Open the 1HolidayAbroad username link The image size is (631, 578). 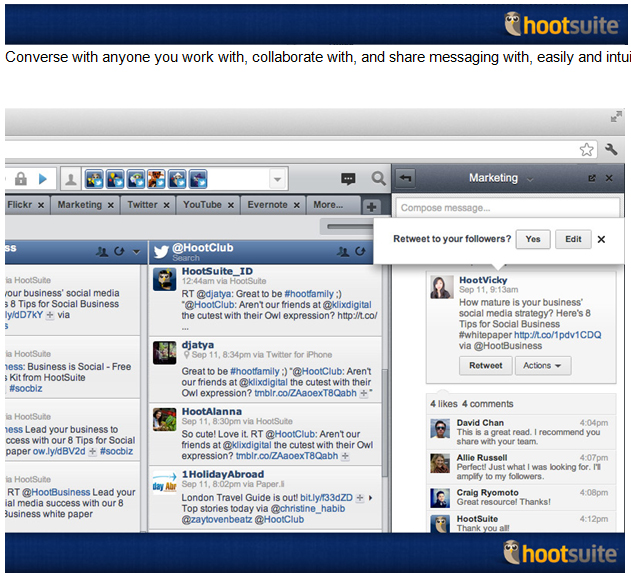coord(223,474)
